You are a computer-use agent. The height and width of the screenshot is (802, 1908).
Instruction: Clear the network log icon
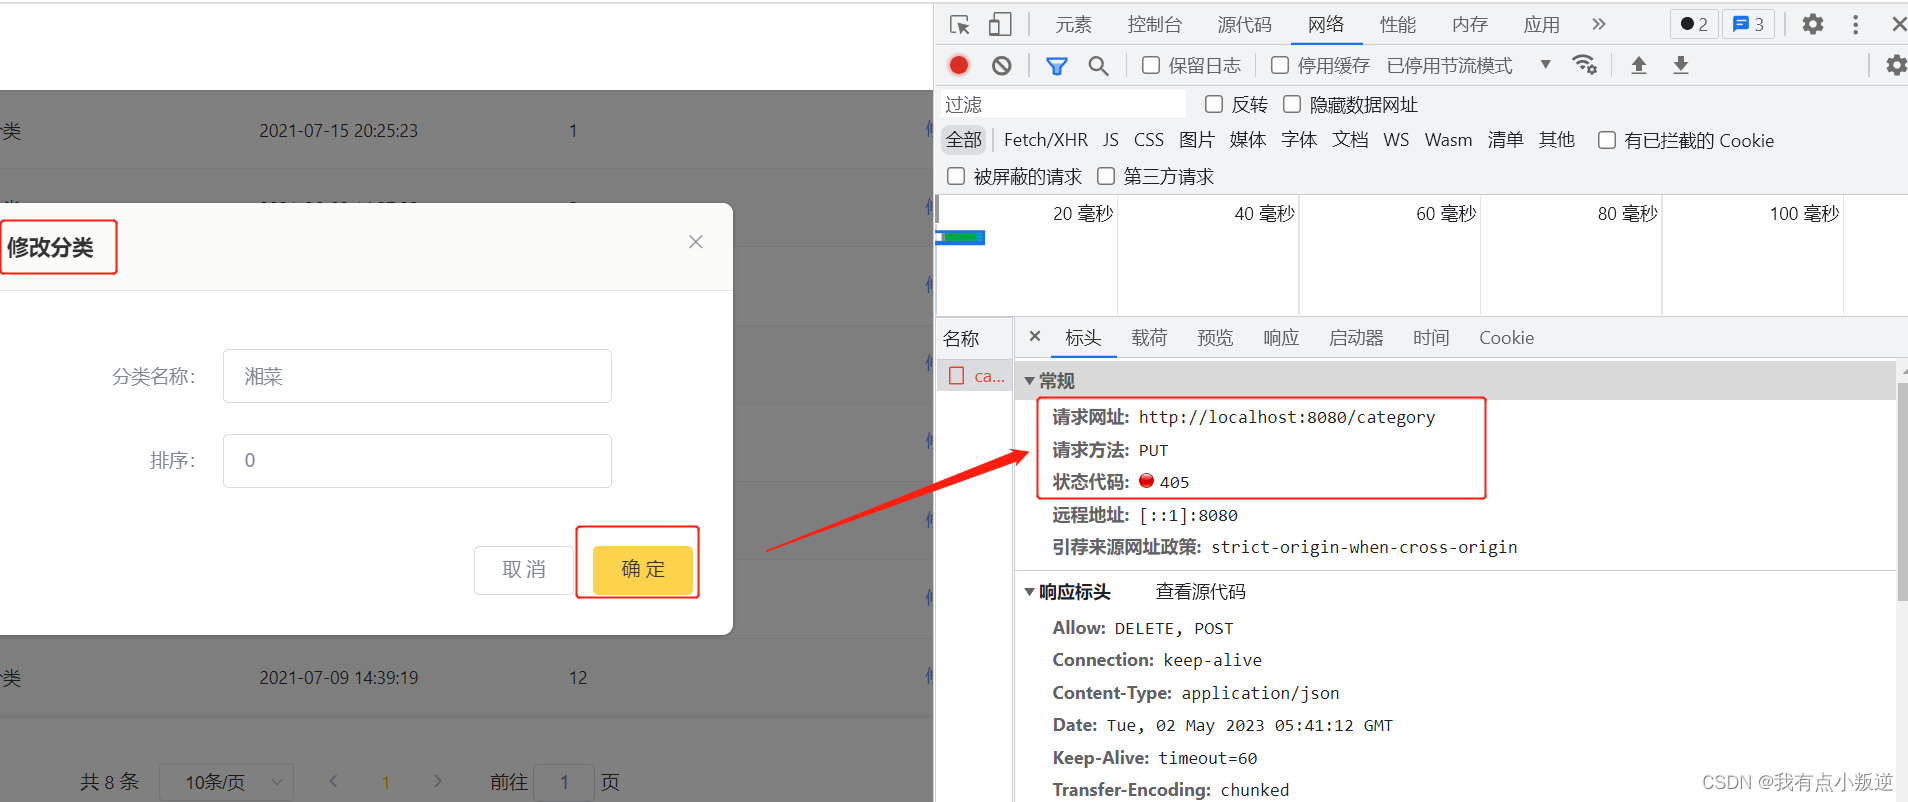point(1002,65)
